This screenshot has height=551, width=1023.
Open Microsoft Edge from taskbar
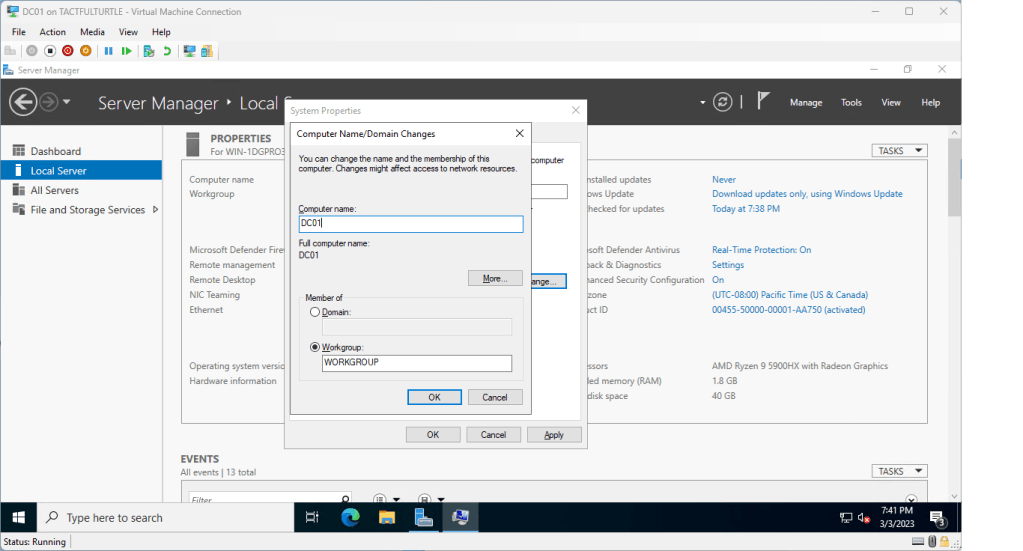coord(350,517)
